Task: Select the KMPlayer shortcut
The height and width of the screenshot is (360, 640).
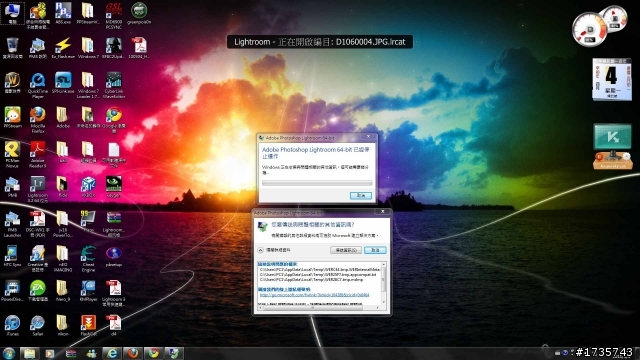Action: pyautogui.click(x=88, y=291)
